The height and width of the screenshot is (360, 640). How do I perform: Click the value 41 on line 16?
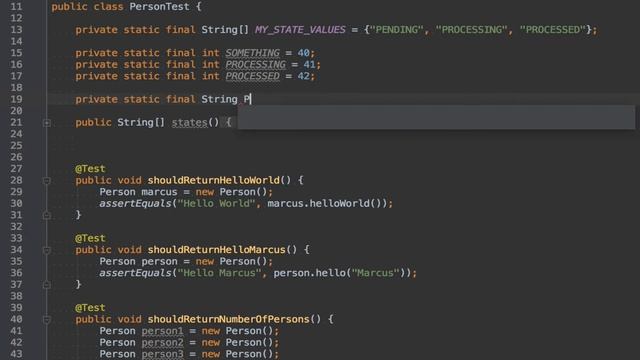(x=309, y=64)
